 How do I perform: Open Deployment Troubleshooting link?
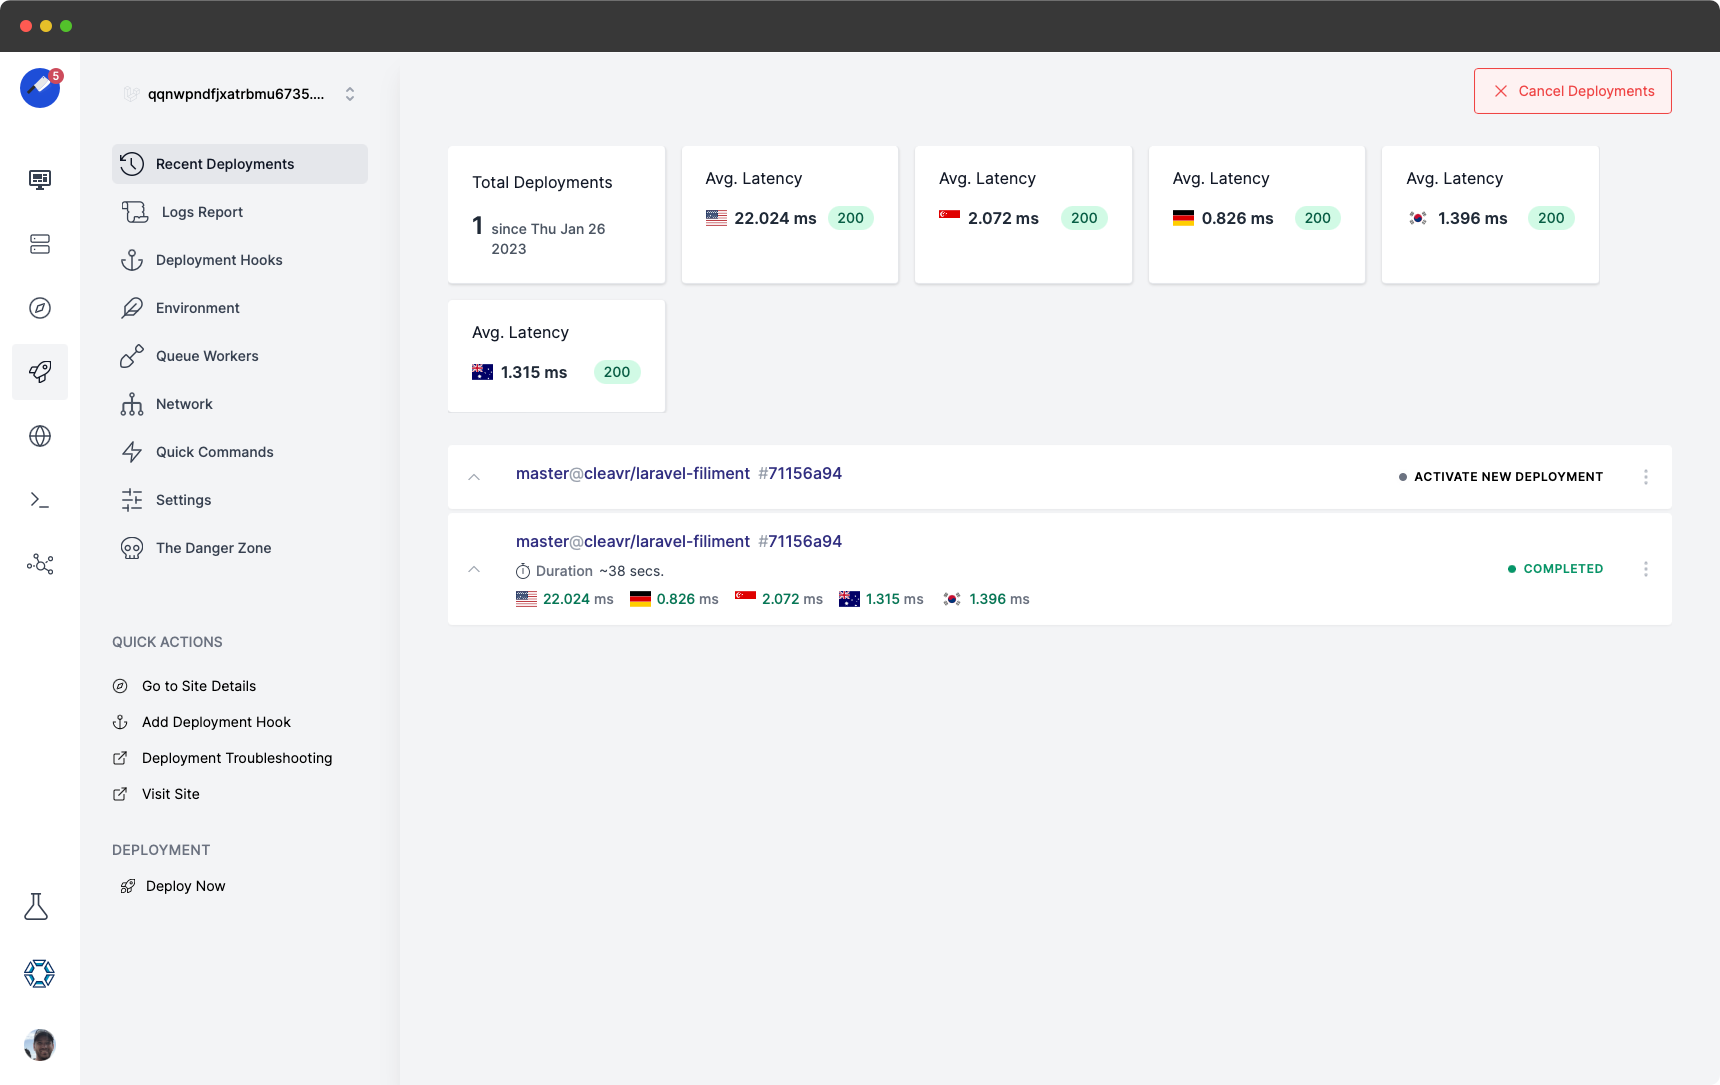pos(237,757)
